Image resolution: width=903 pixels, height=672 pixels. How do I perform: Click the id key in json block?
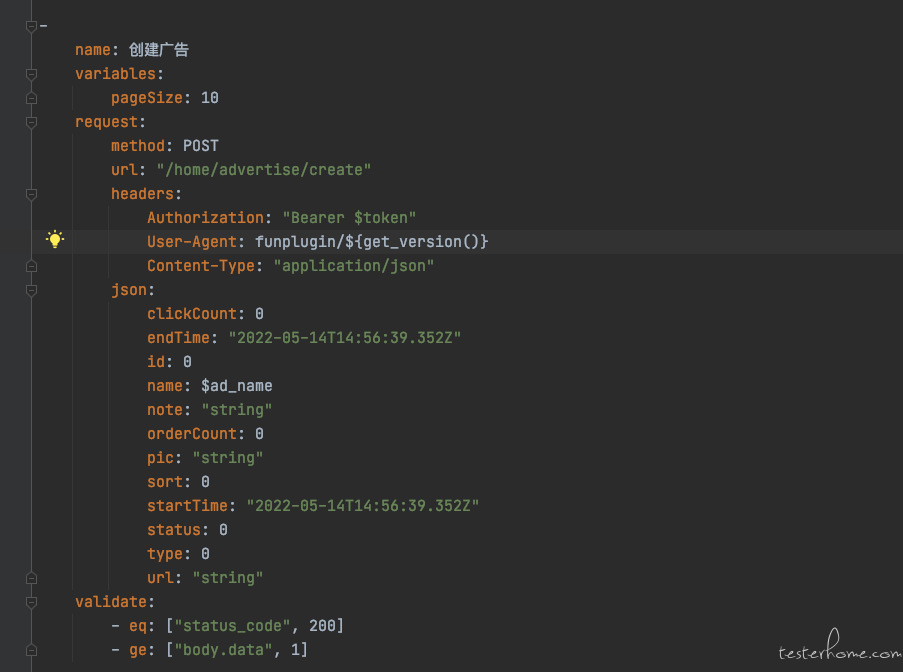[x=156, y=362]
